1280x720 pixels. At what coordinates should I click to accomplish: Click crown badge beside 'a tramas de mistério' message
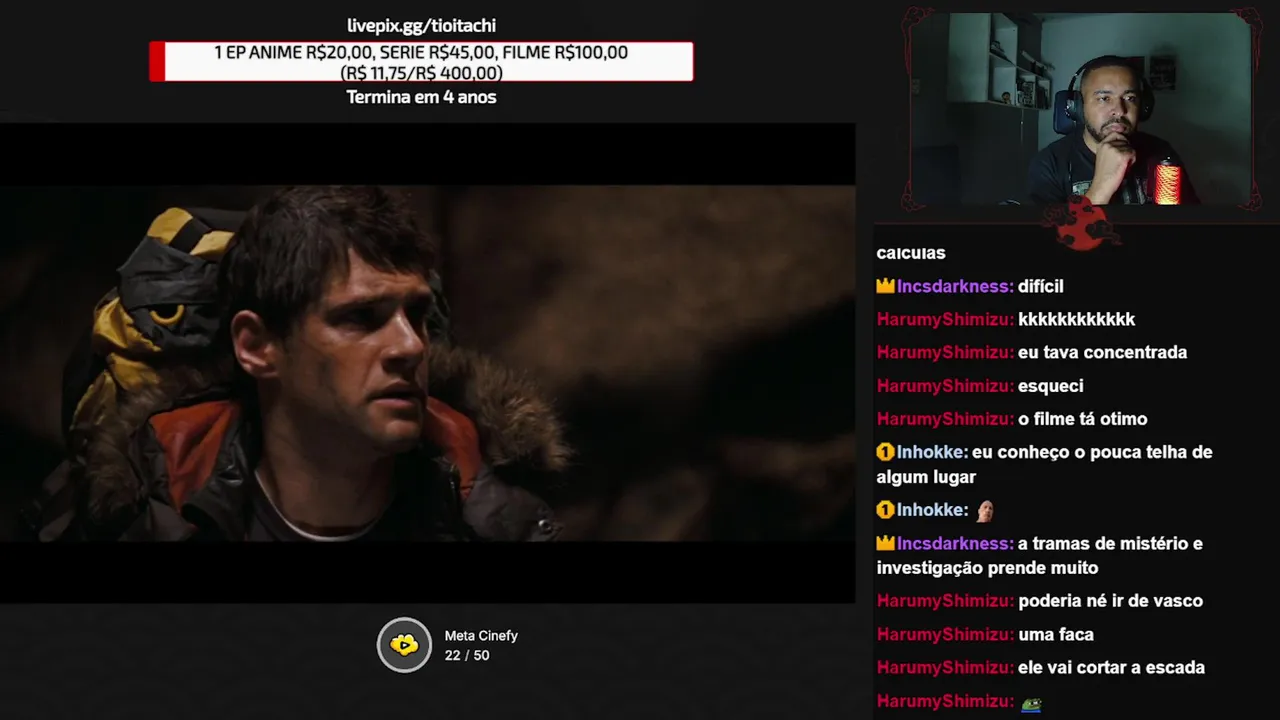[885, 543]
